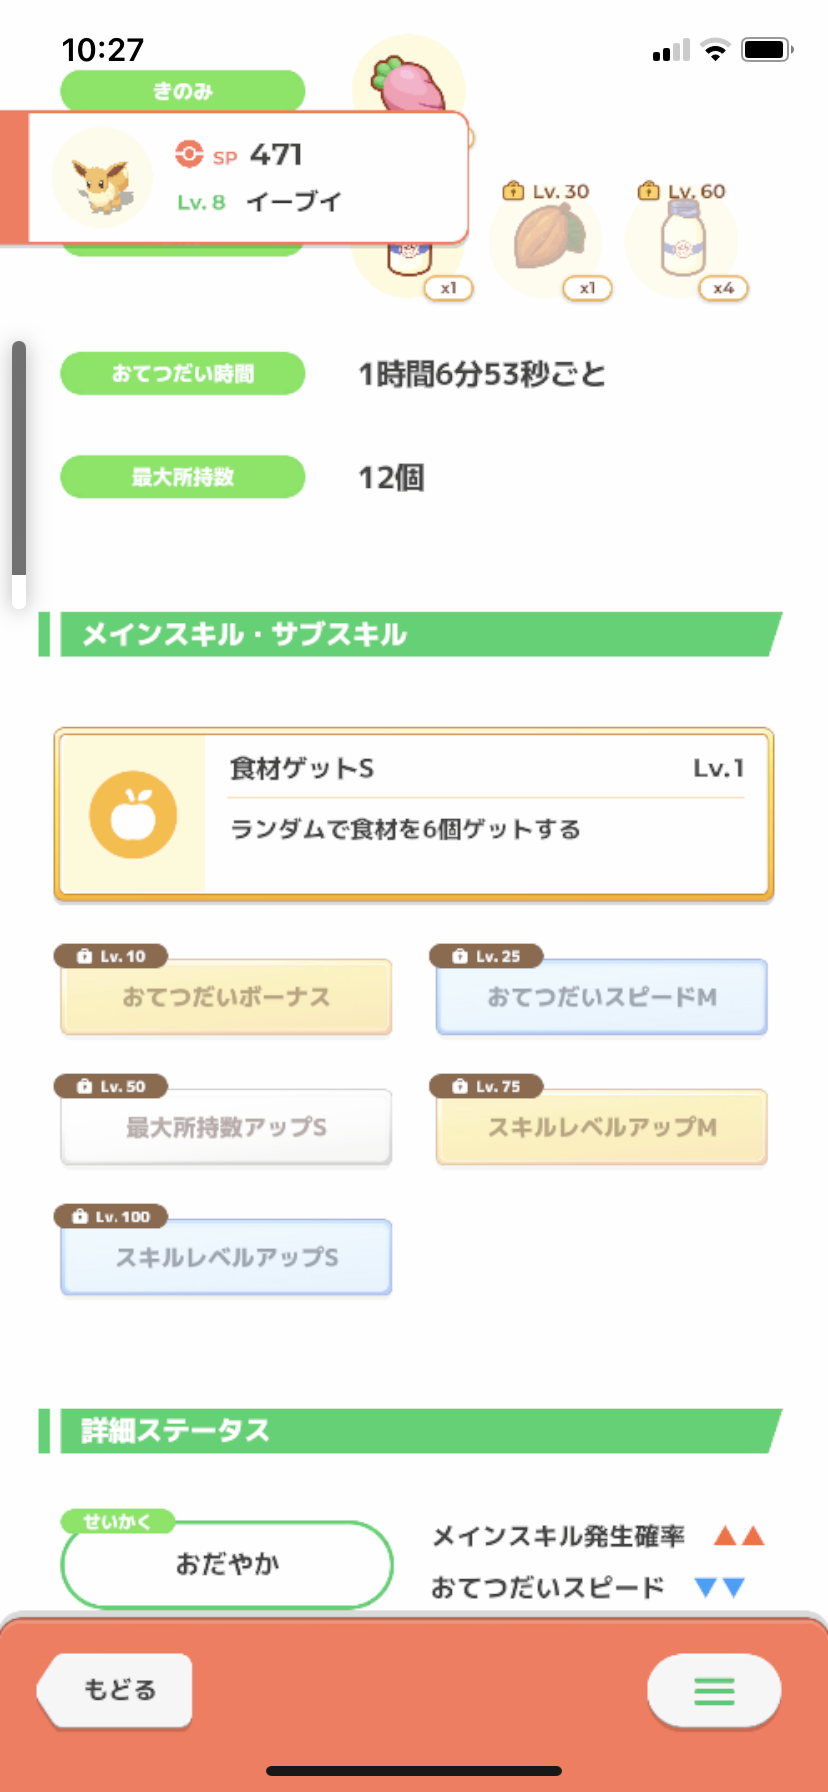
Task: Tap the Eevee portrait icon
Action: point(102,180)
